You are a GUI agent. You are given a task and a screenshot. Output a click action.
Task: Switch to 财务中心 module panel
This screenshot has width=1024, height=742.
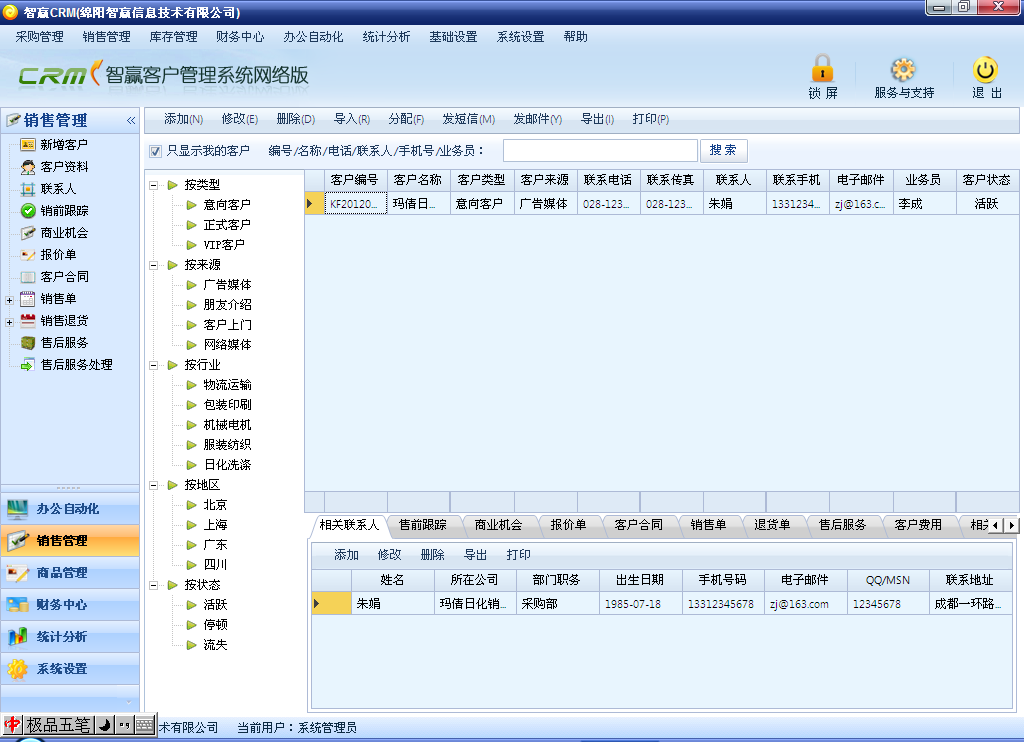pyautogui.click(x=70, y=605)
